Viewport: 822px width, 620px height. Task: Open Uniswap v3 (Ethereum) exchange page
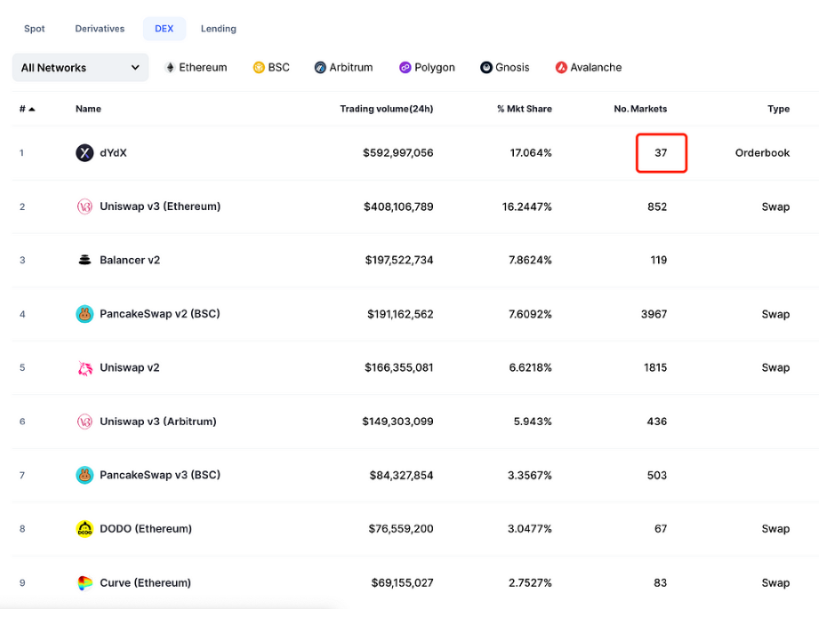coord(160,206)
